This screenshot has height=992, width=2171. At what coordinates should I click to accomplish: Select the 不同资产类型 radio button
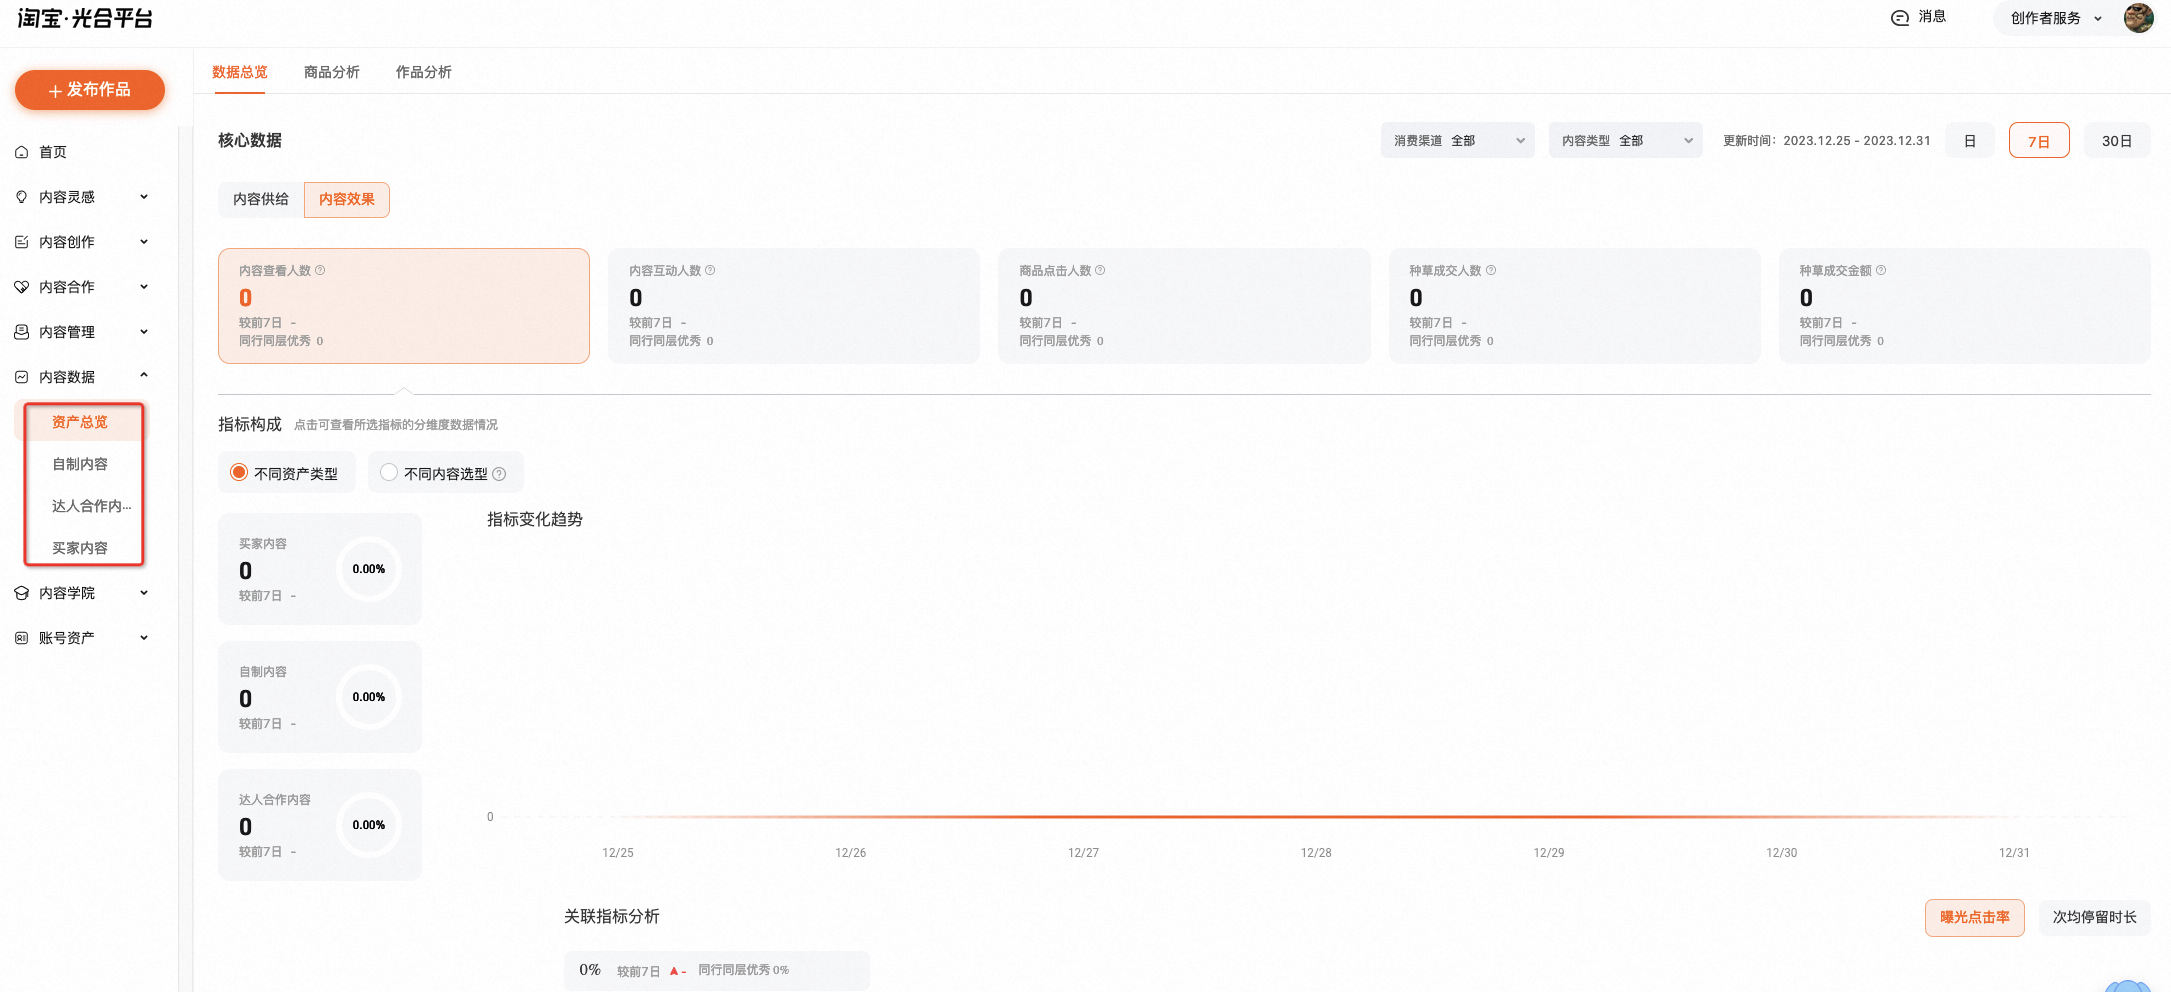(239, 472)
